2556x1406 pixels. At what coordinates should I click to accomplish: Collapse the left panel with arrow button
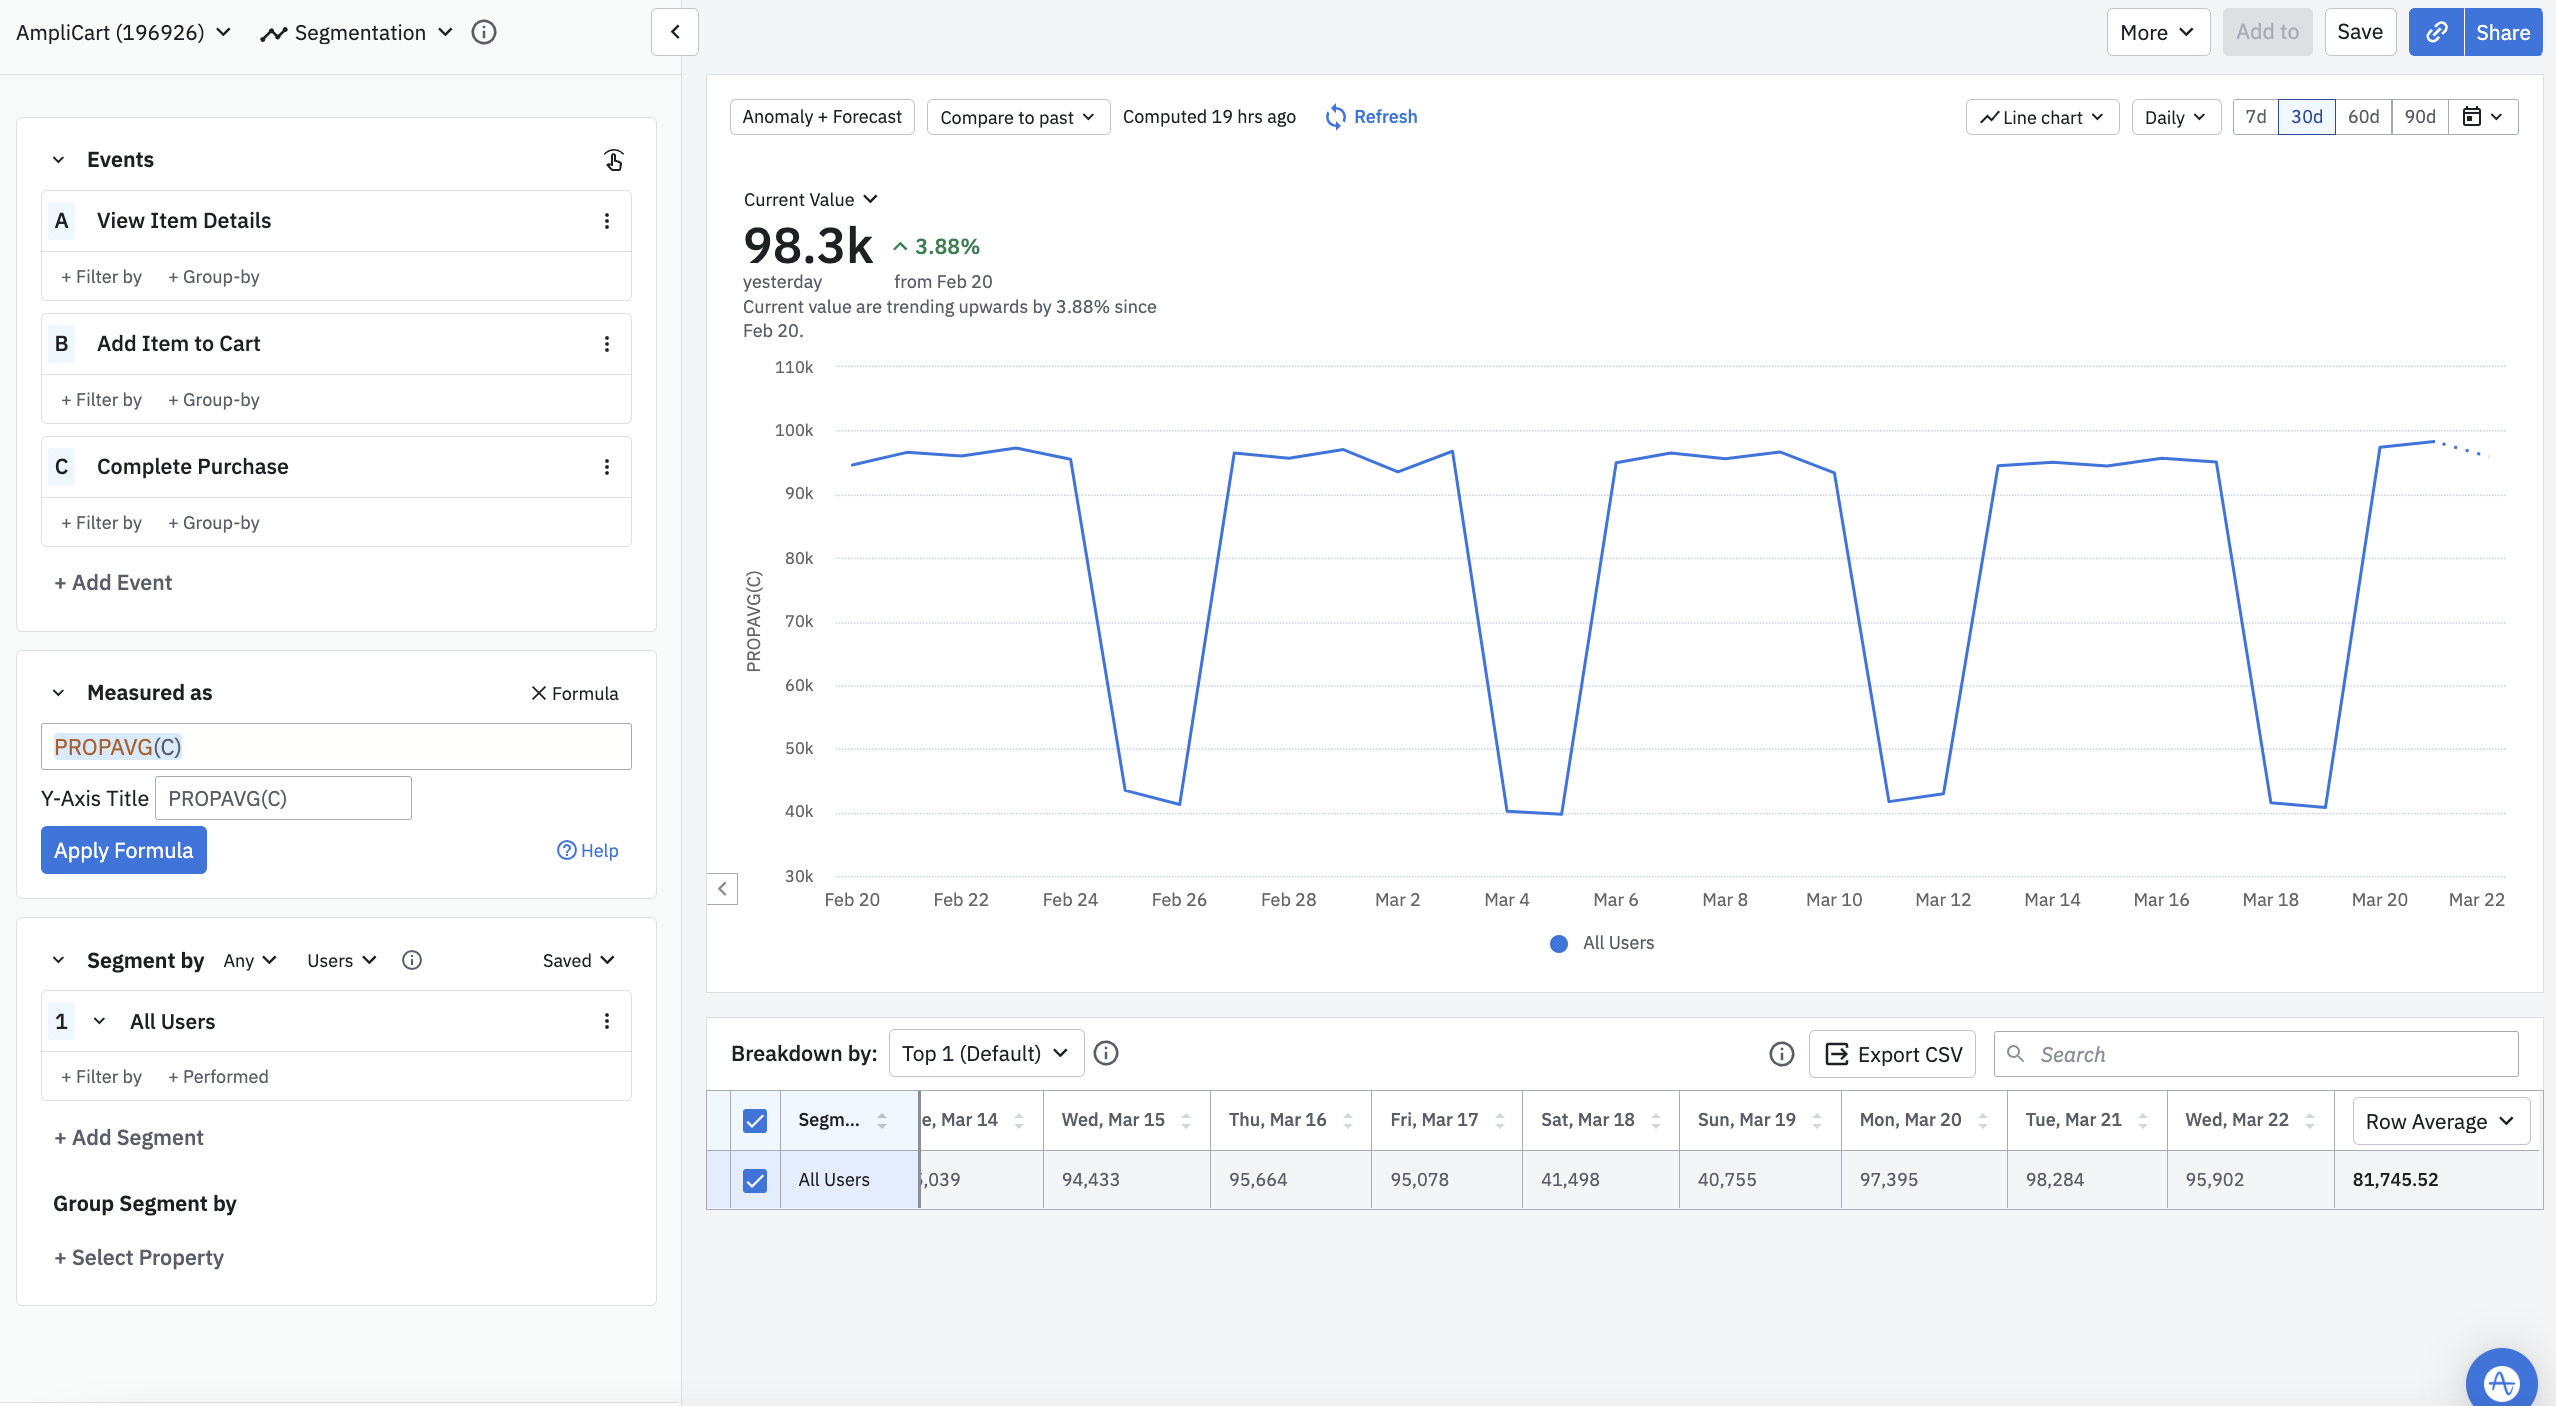coord(675,32)
